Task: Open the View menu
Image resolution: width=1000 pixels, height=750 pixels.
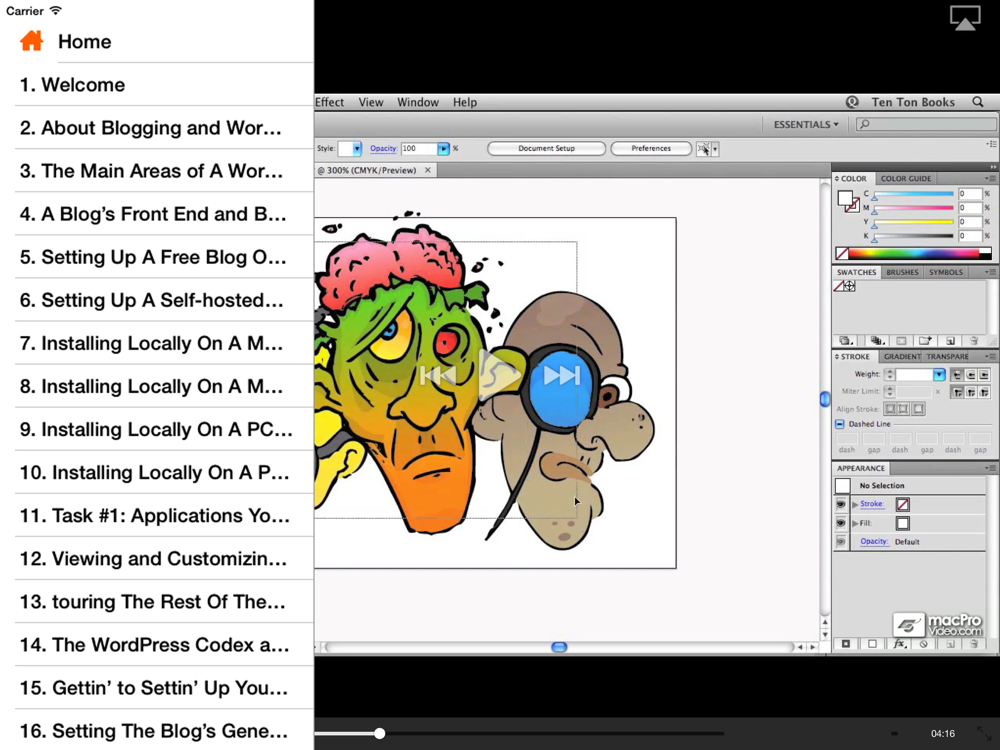Action: (x=371, y=102)
